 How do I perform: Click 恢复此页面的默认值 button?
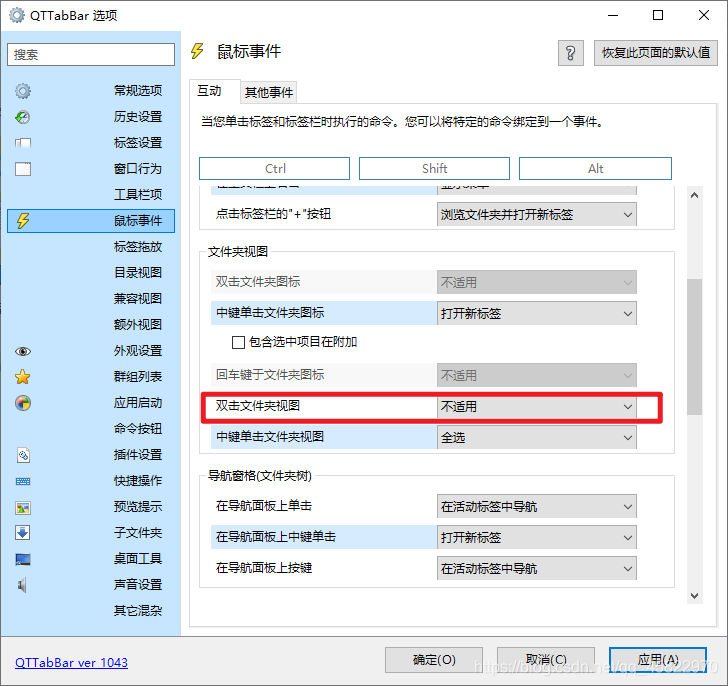click(x=656, y=53)
